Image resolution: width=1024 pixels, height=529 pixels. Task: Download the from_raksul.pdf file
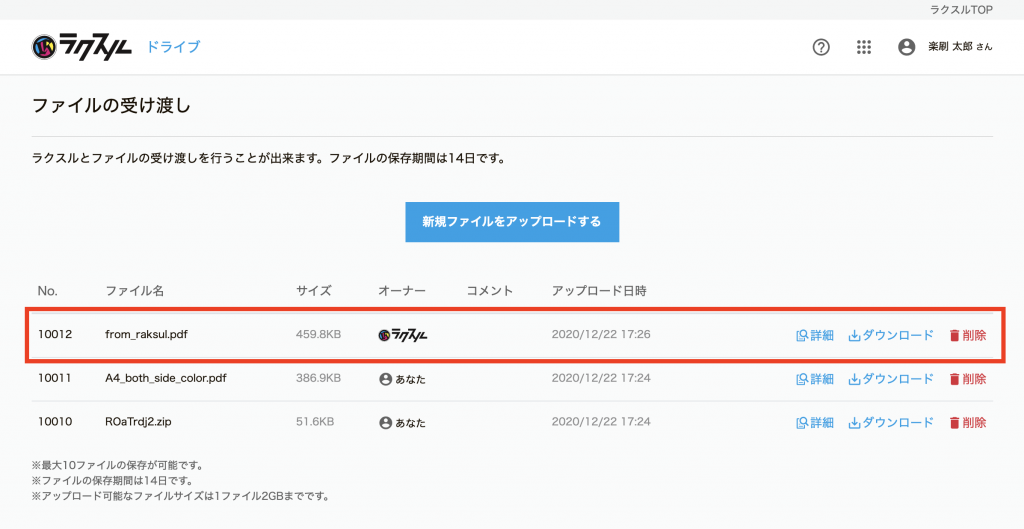point(891,335)
